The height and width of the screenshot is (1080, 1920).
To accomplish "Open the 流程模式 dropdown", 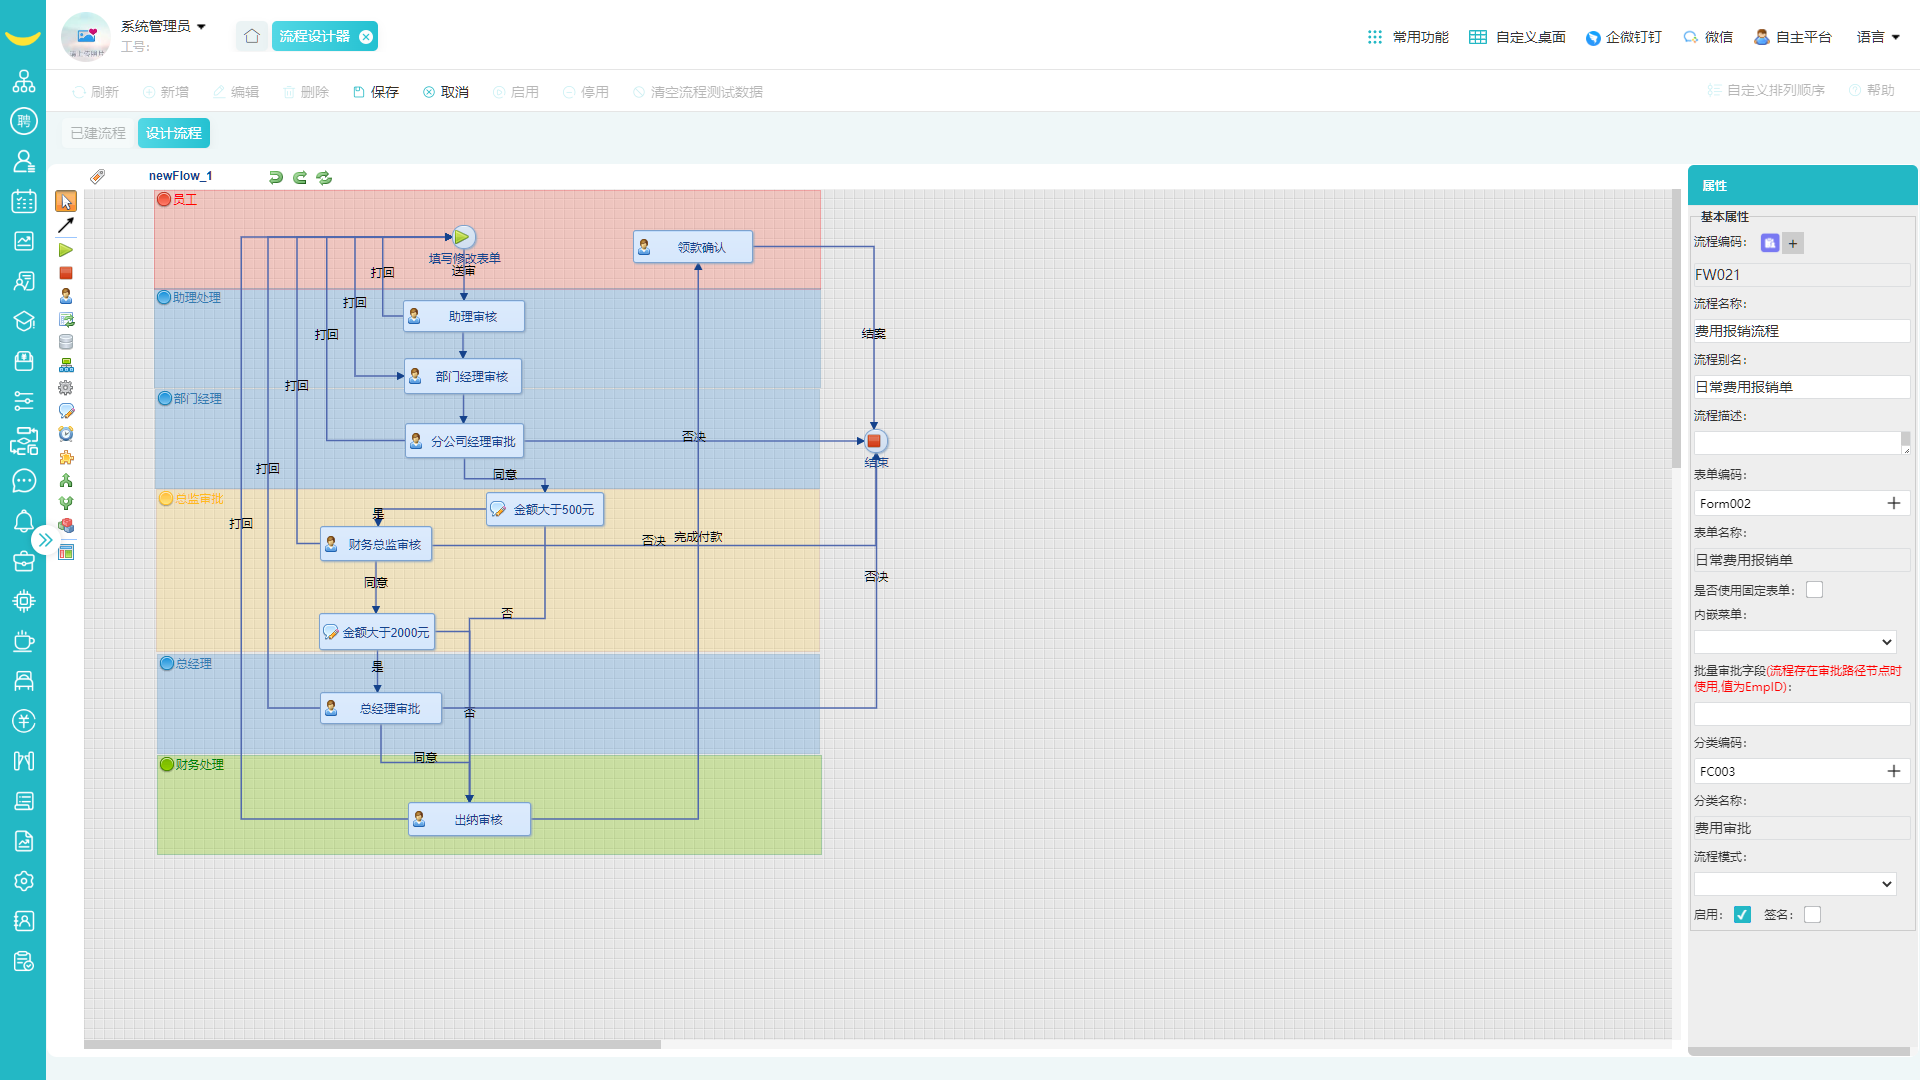I will click(1795, 884).
